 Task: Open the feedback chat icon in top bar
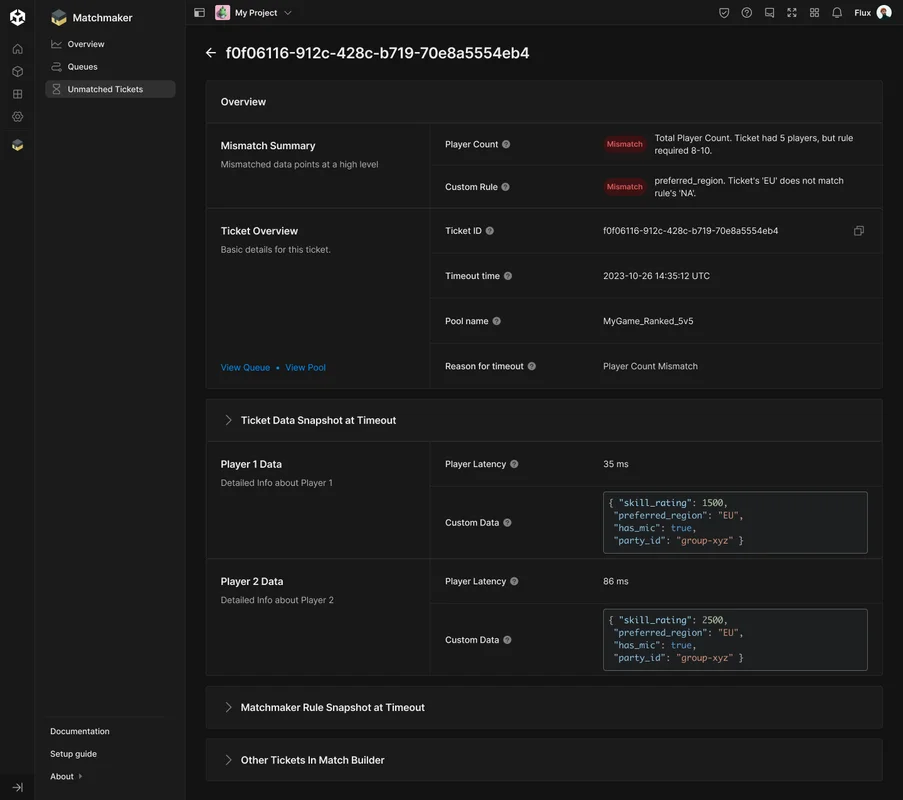769,13
